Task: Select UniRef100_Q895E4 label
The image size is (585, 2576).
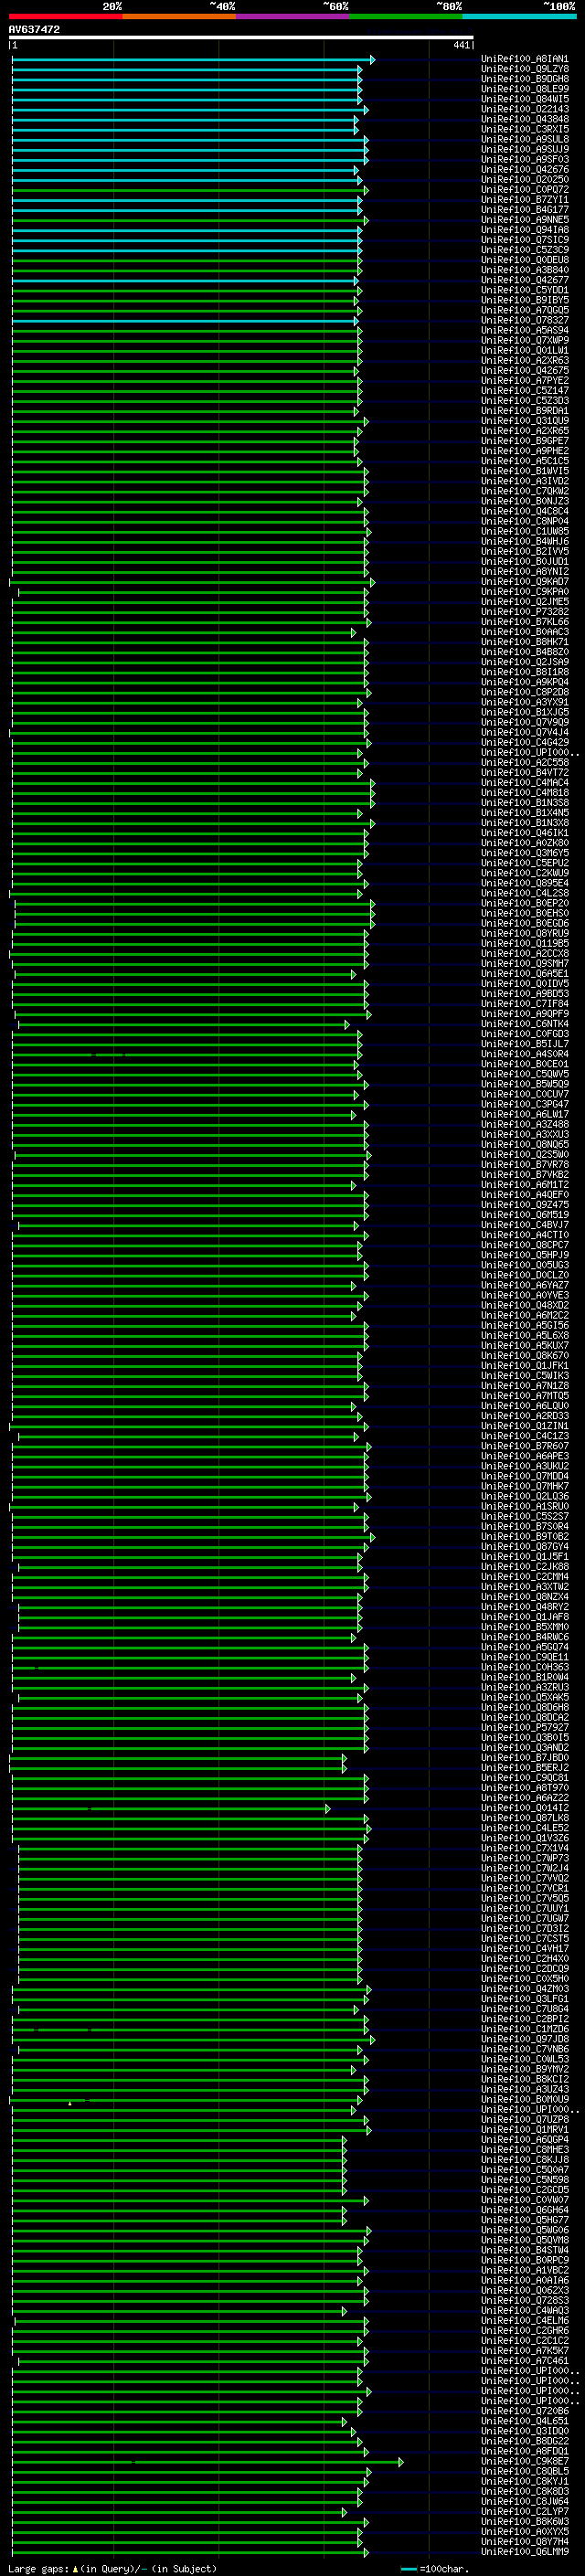Action: (x=525, y=883)
